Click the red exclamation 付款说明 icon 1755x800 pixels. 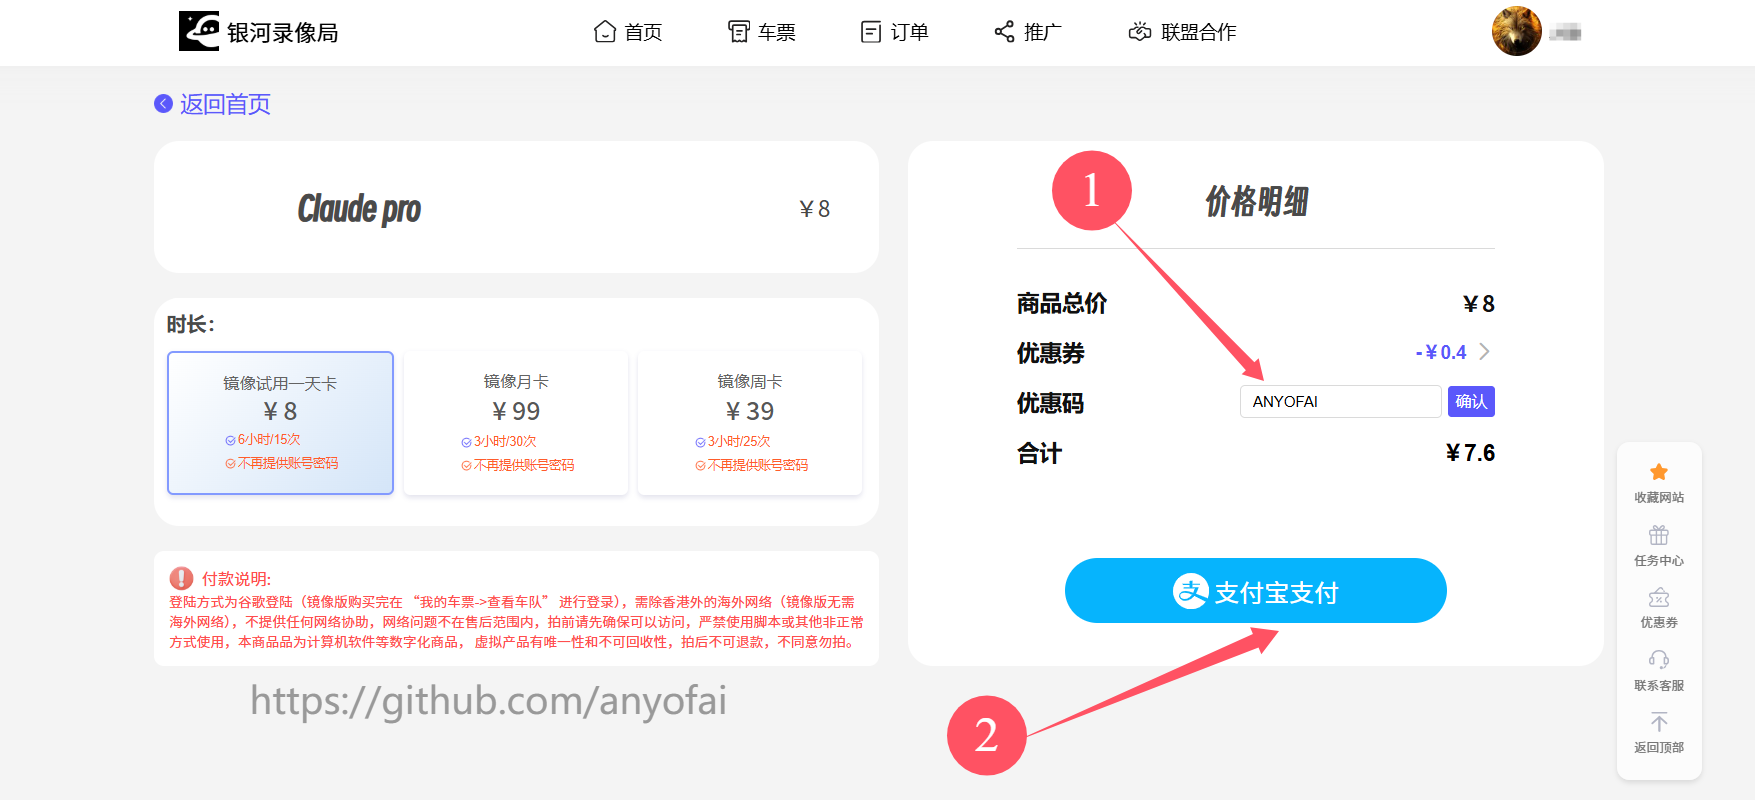tap(181, 578)
